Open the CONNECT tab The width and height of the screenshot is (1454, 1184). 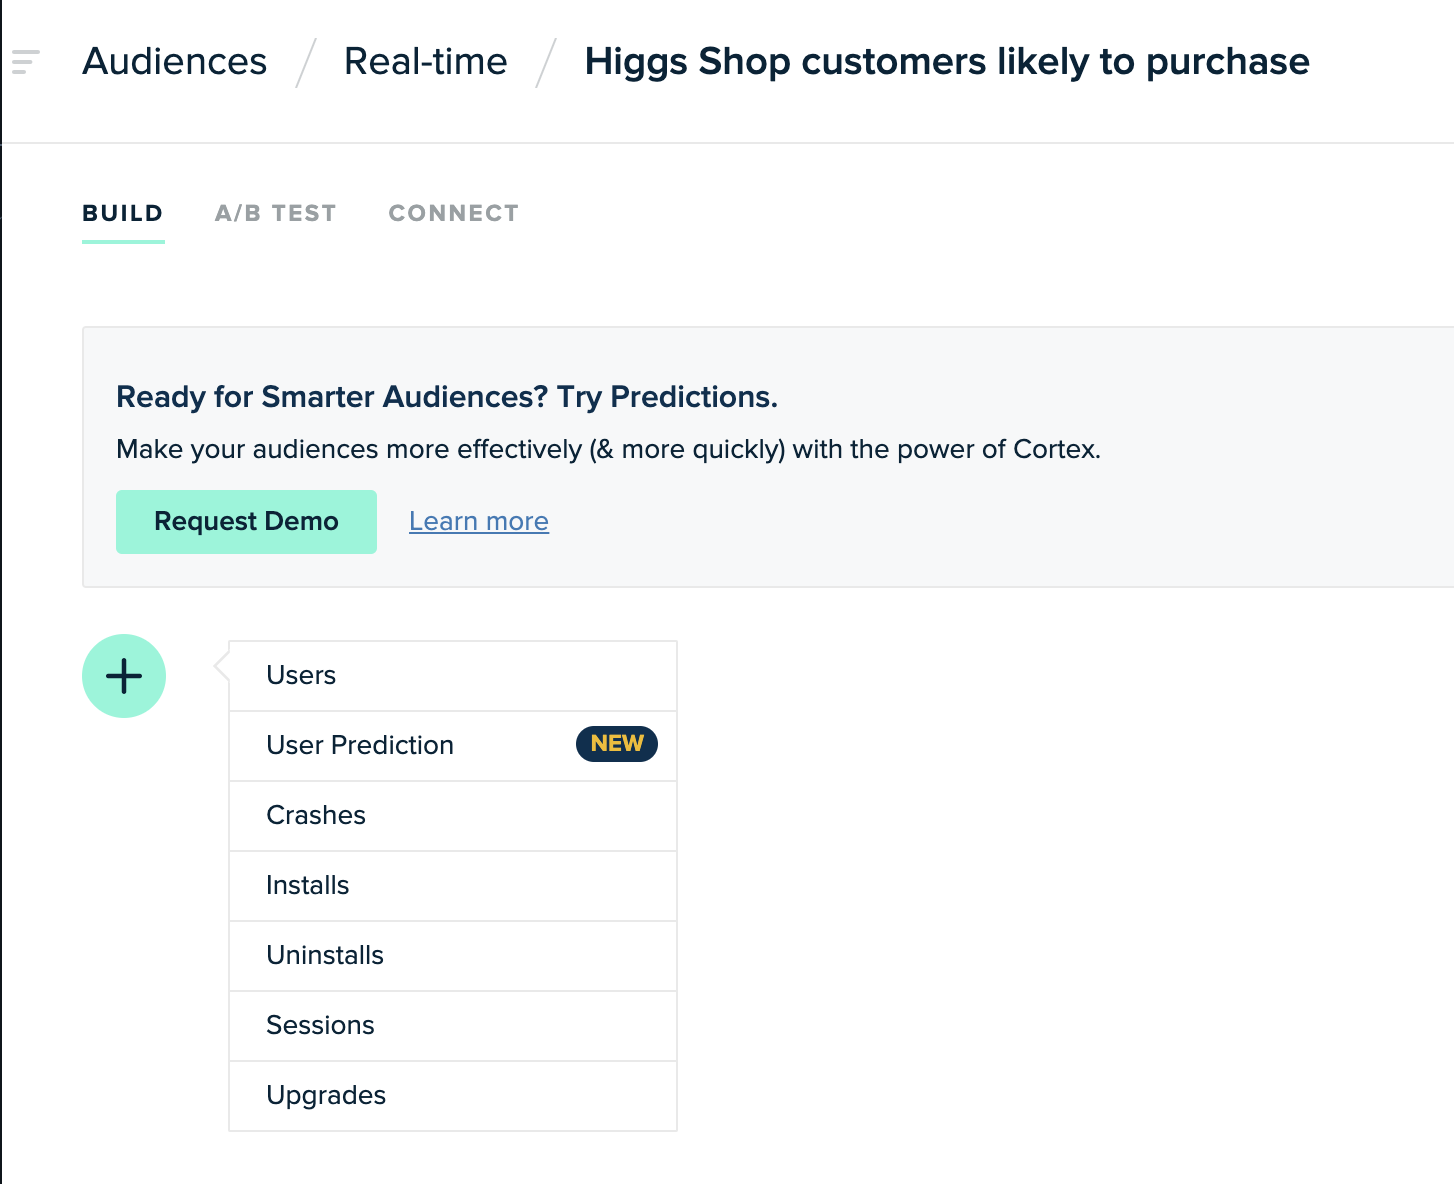point(454,214)
